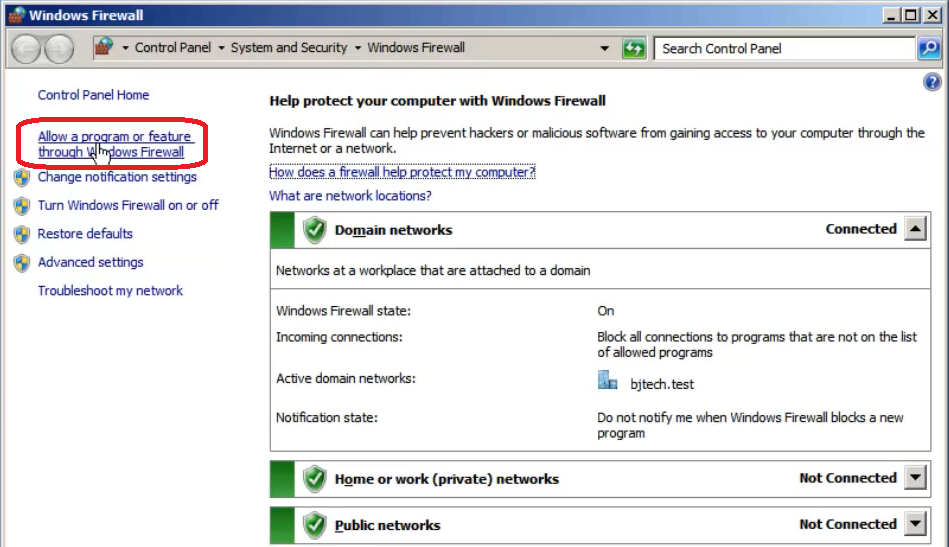Open the address bar history dropdown arrow
Image resolution: width=949 pixels, height=547 pixels.
[x=604, y=48]
